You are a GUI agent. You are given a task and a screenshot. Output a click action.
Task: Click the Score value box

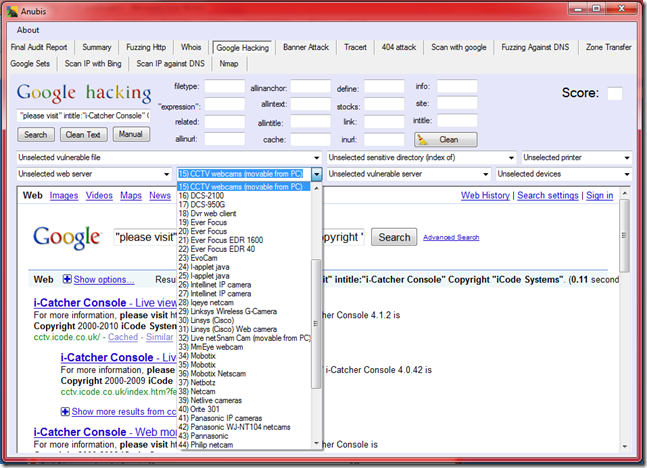pyautogui.click(x=615, y=94)
